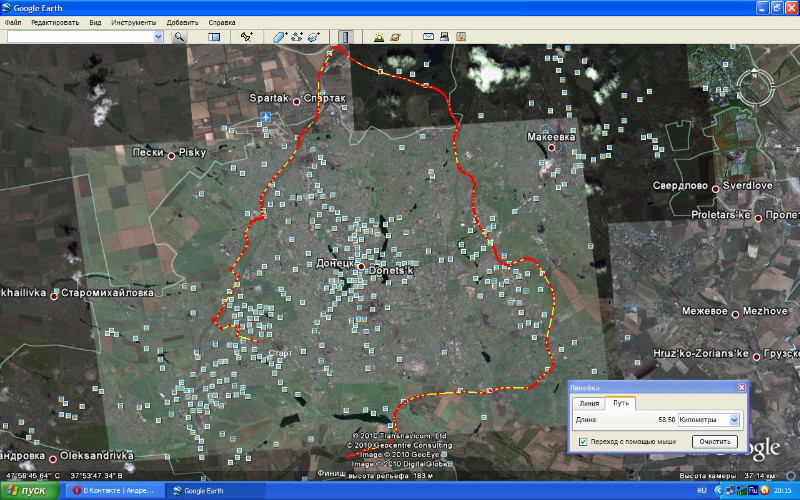Click the email envelope icon
Image resolution: width=800 pixels, height=500 pixels.
coord(428,36)
